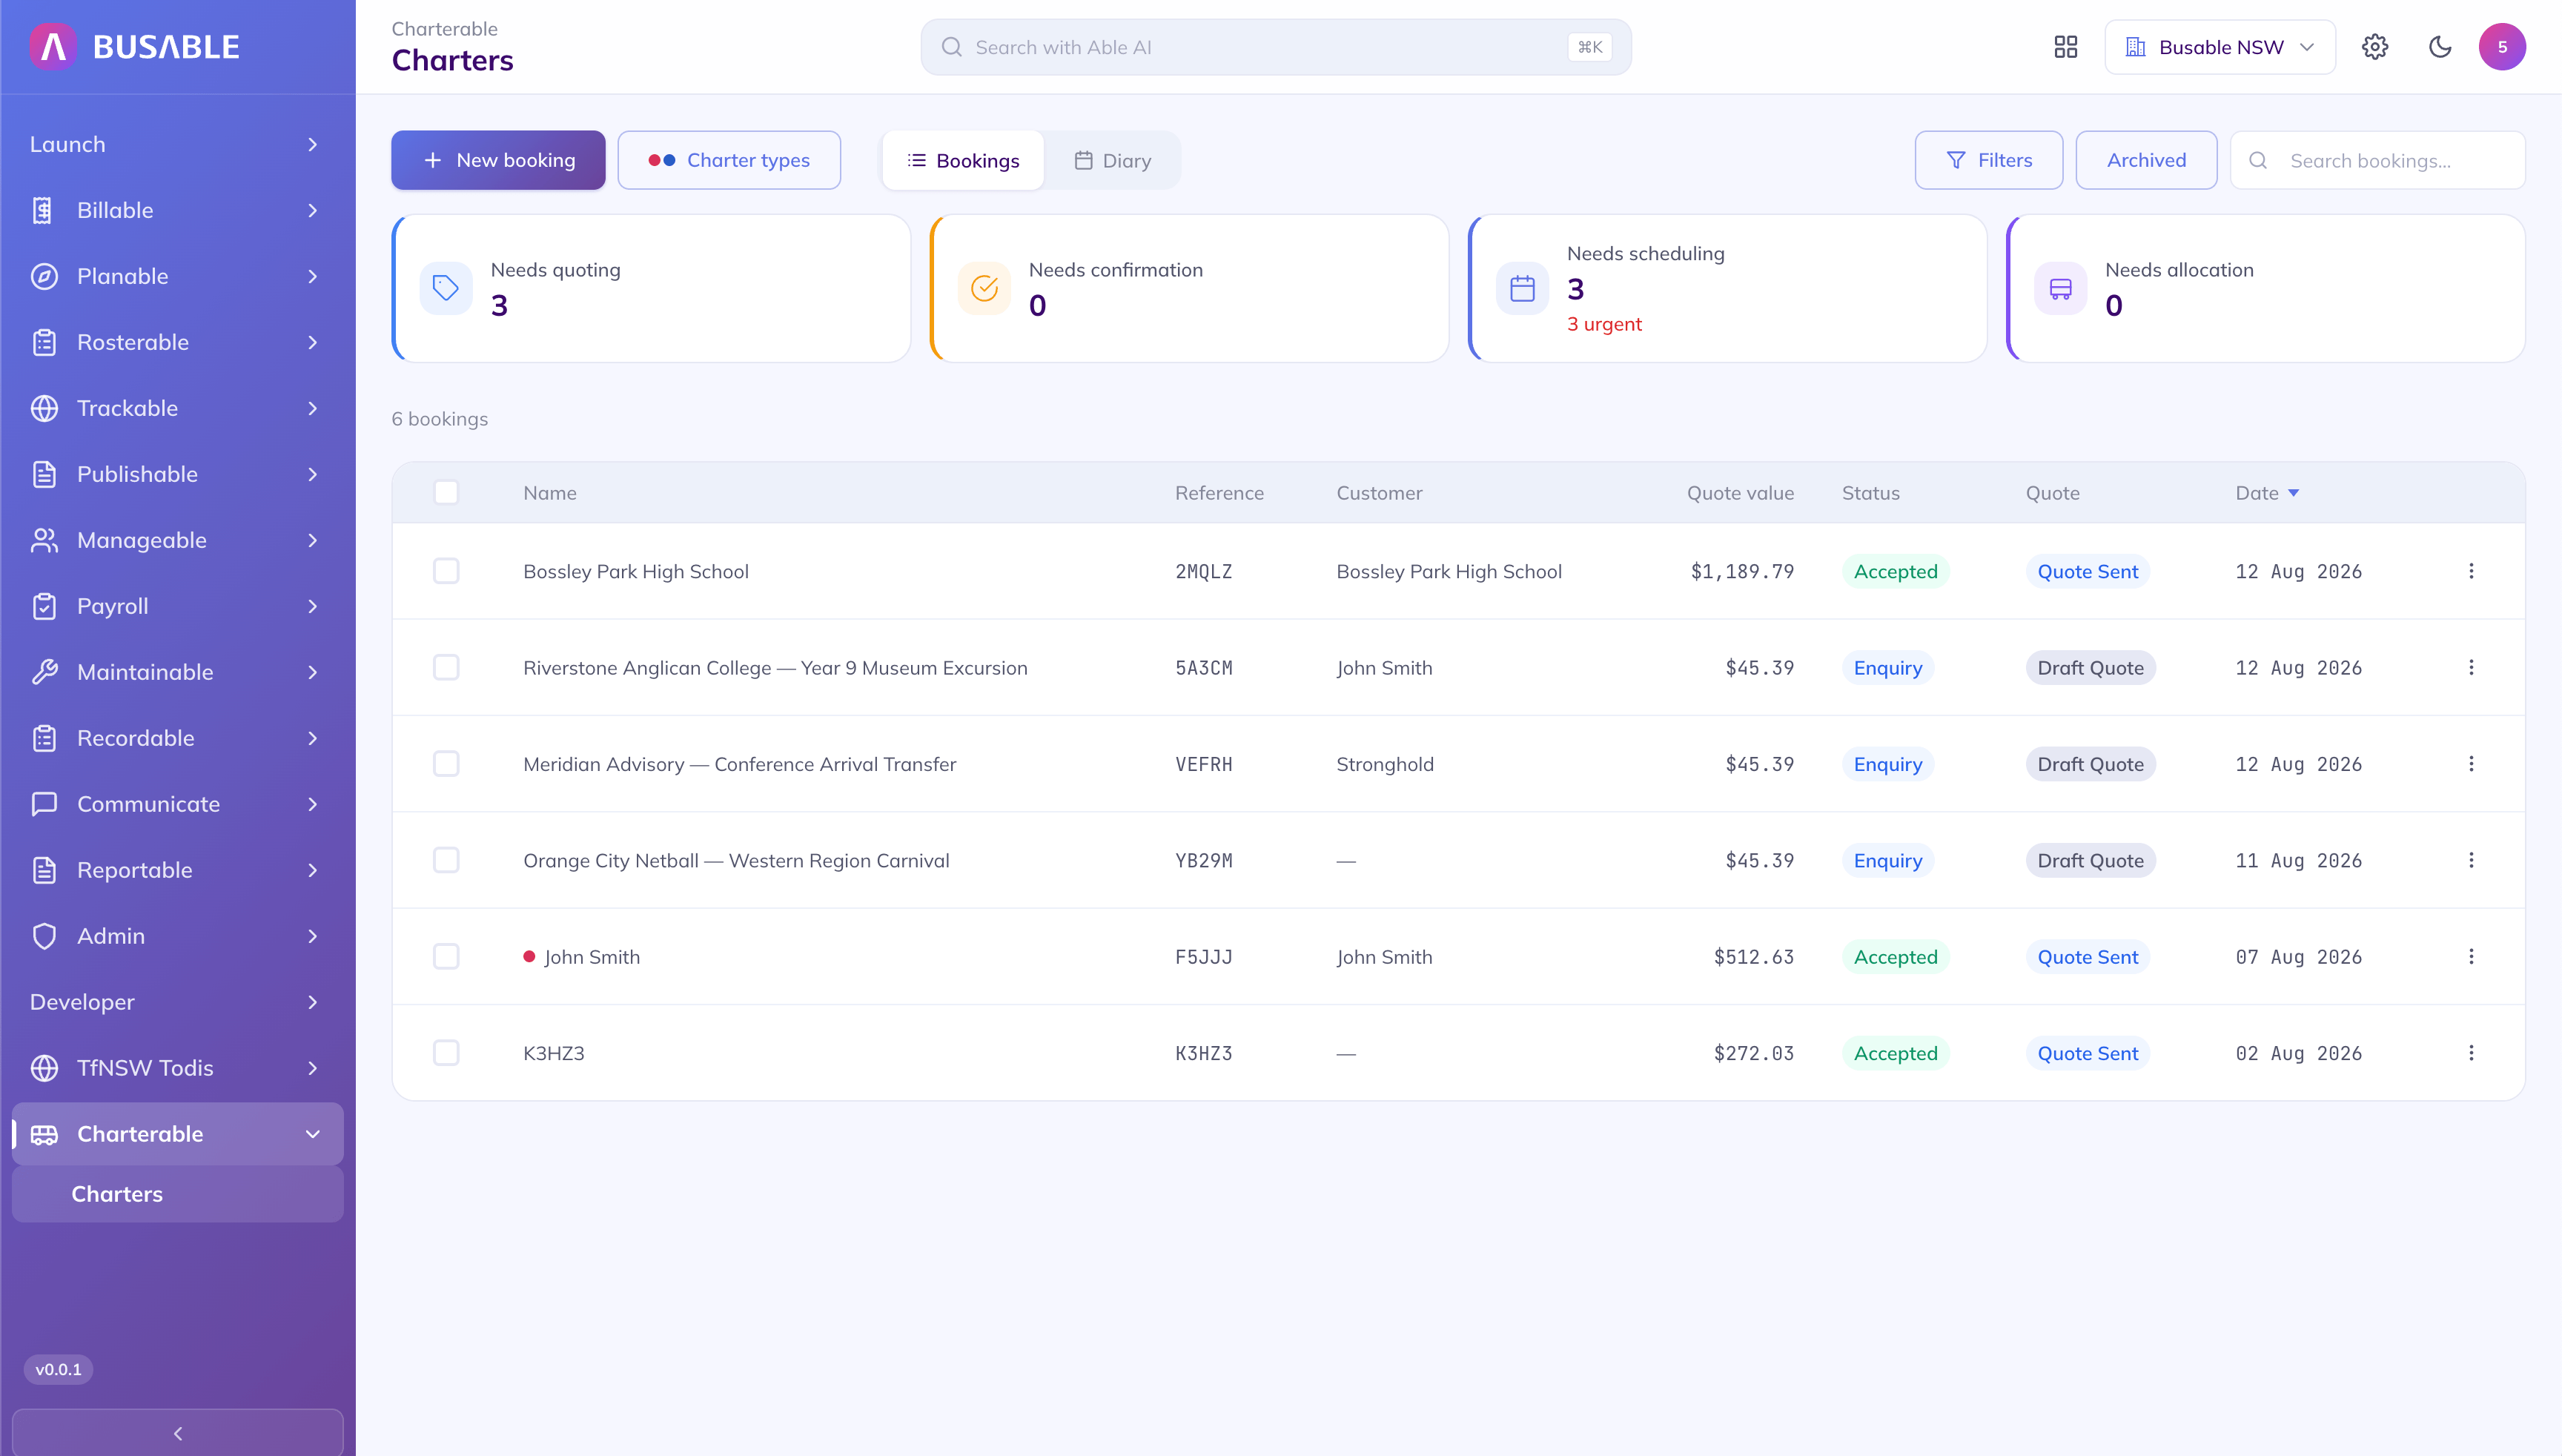Check the K3HZ3 booking row

click(446, 1053)
